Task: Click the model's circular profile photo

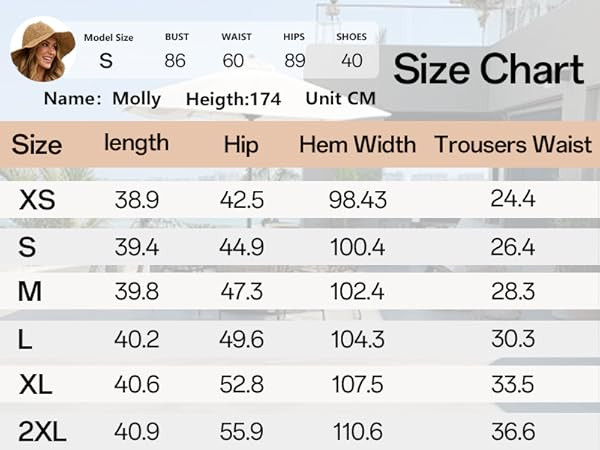Action: (42, 52)
